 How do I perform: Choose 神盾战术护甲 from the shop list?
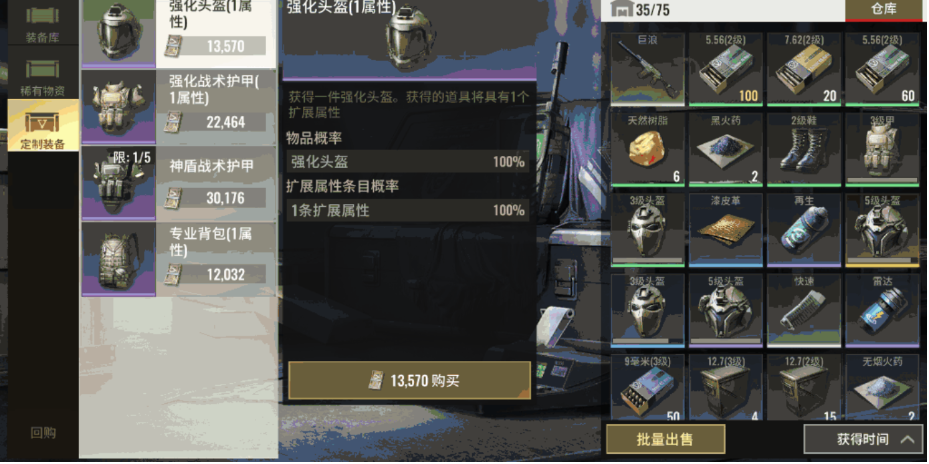[x=179, y=183]
